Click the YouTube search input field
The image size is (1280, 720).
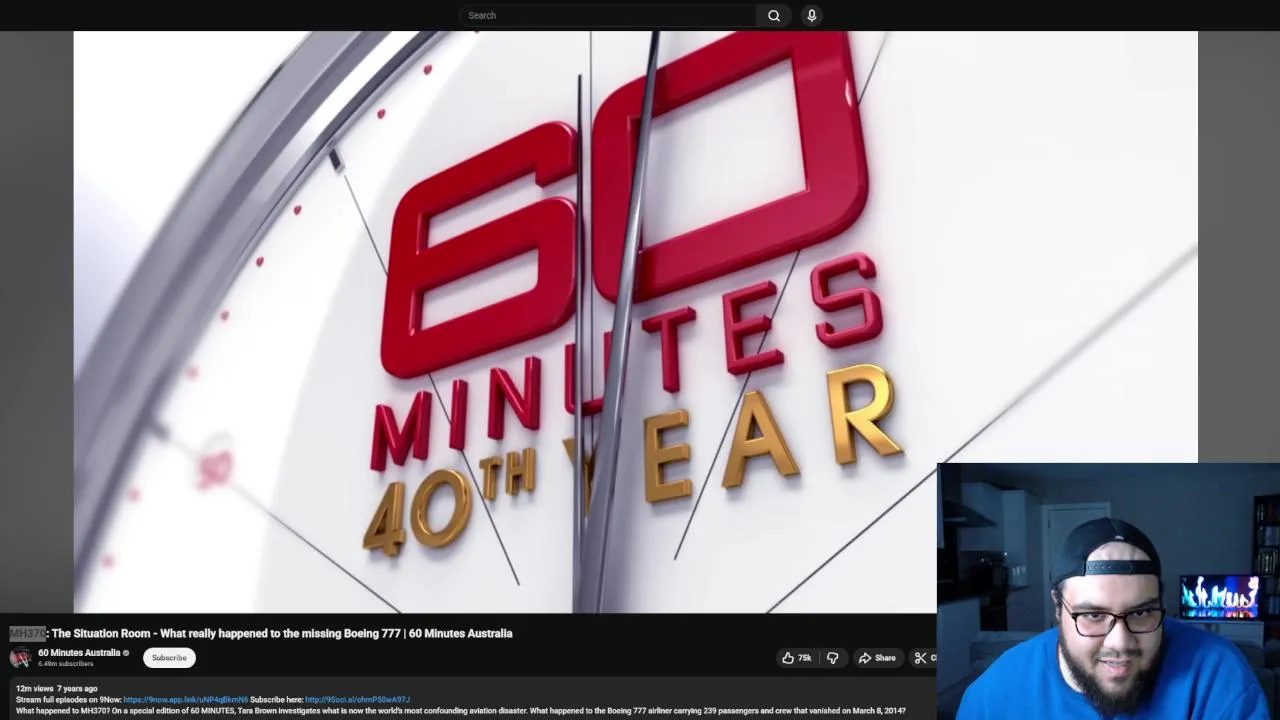608,15
